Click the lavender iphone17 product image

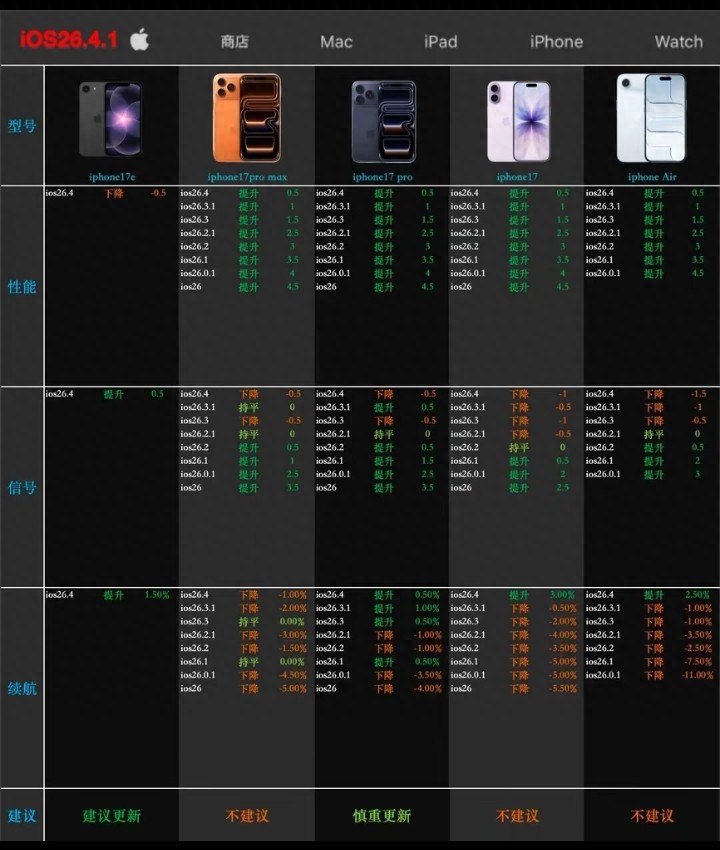pyautogui.click(x=518, y=121)
